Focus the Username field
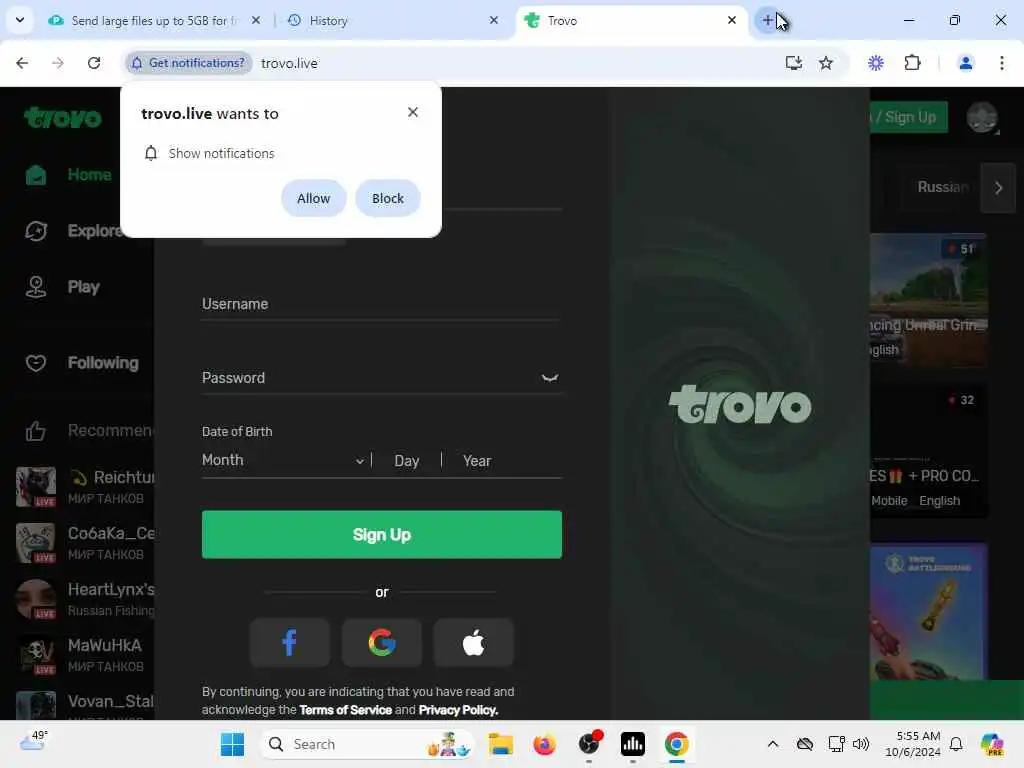 (382, 304)
